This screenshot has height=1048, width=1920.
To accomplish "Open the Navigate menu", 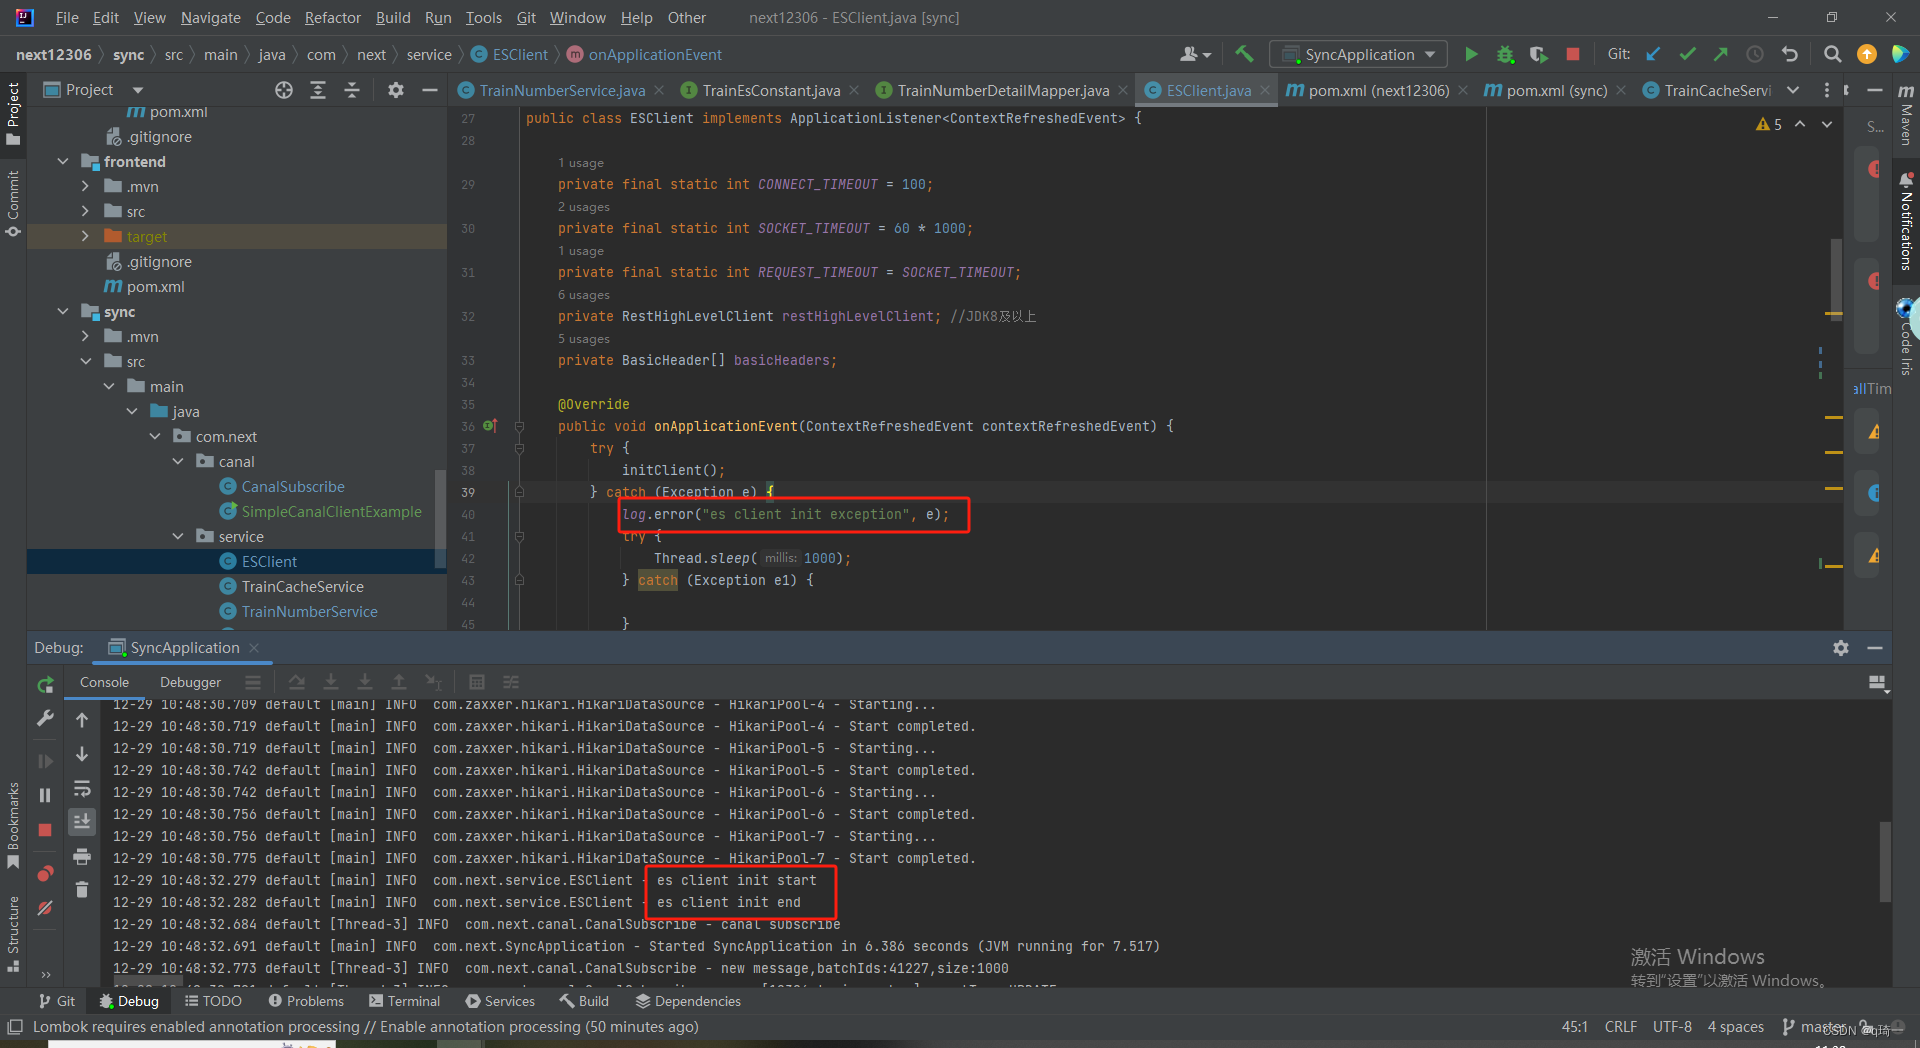I will coord(210,17).
